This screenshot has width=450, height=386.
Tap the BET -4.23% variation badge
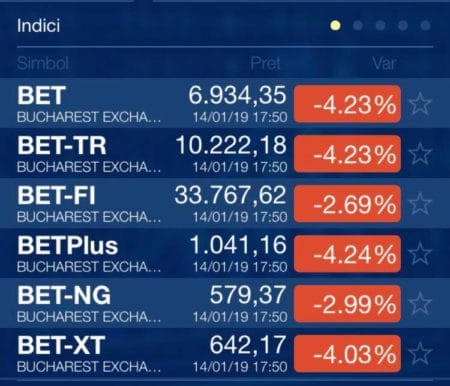click(x=347, y=104)
